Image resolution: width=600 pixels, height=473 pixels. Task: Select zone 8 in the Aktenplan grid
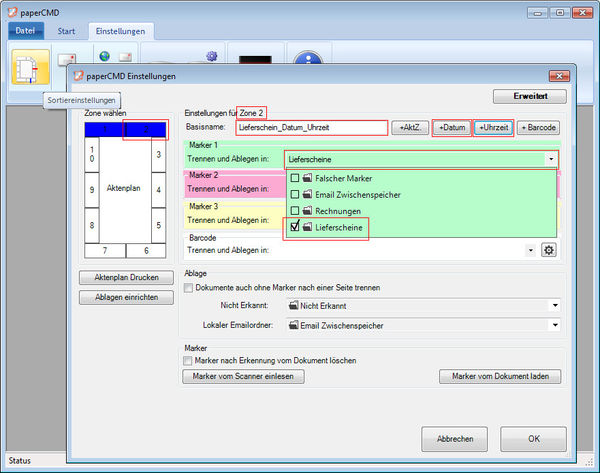point(92,225)
